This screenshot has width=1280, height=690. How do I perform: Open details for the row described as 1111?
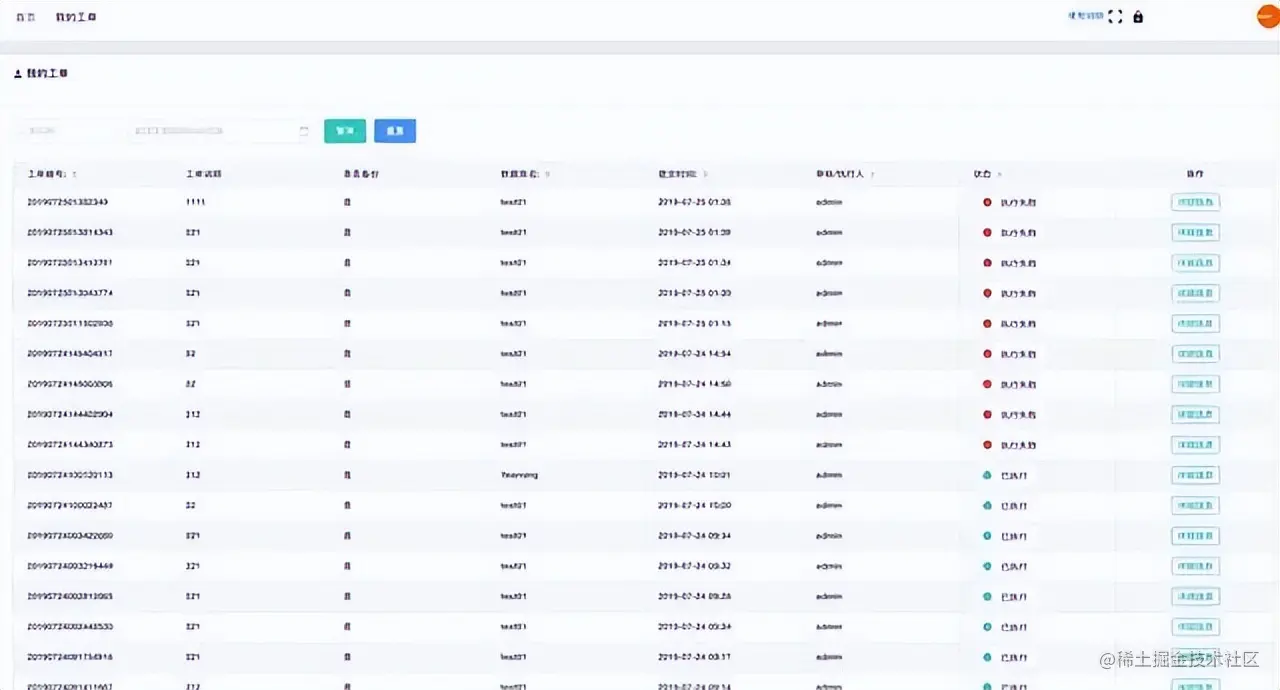point(1195,202)
